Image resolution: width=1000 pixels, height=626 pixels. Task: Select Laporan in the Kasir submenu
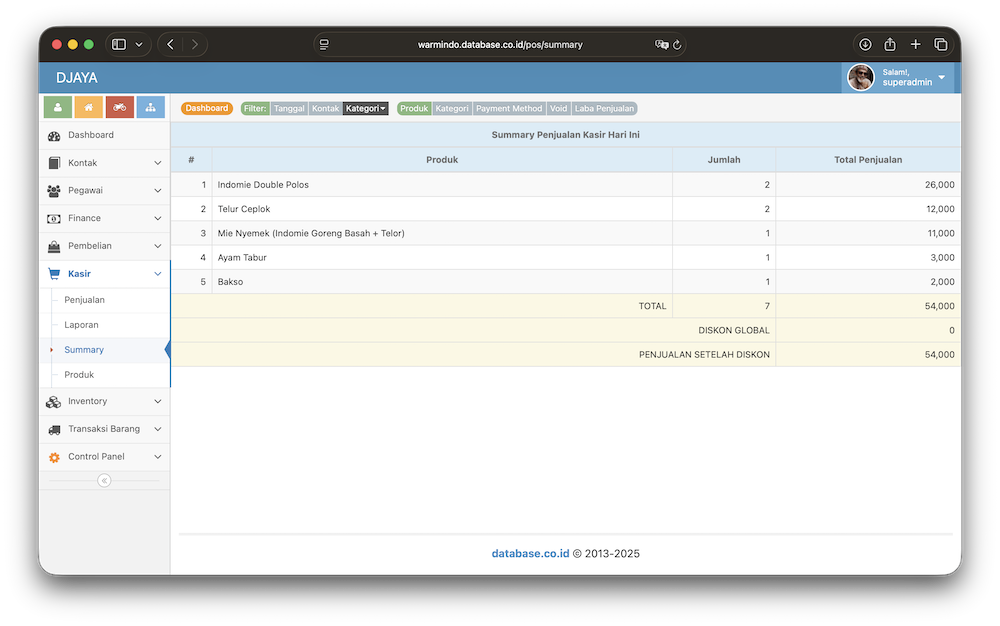[x=81, y=325]
